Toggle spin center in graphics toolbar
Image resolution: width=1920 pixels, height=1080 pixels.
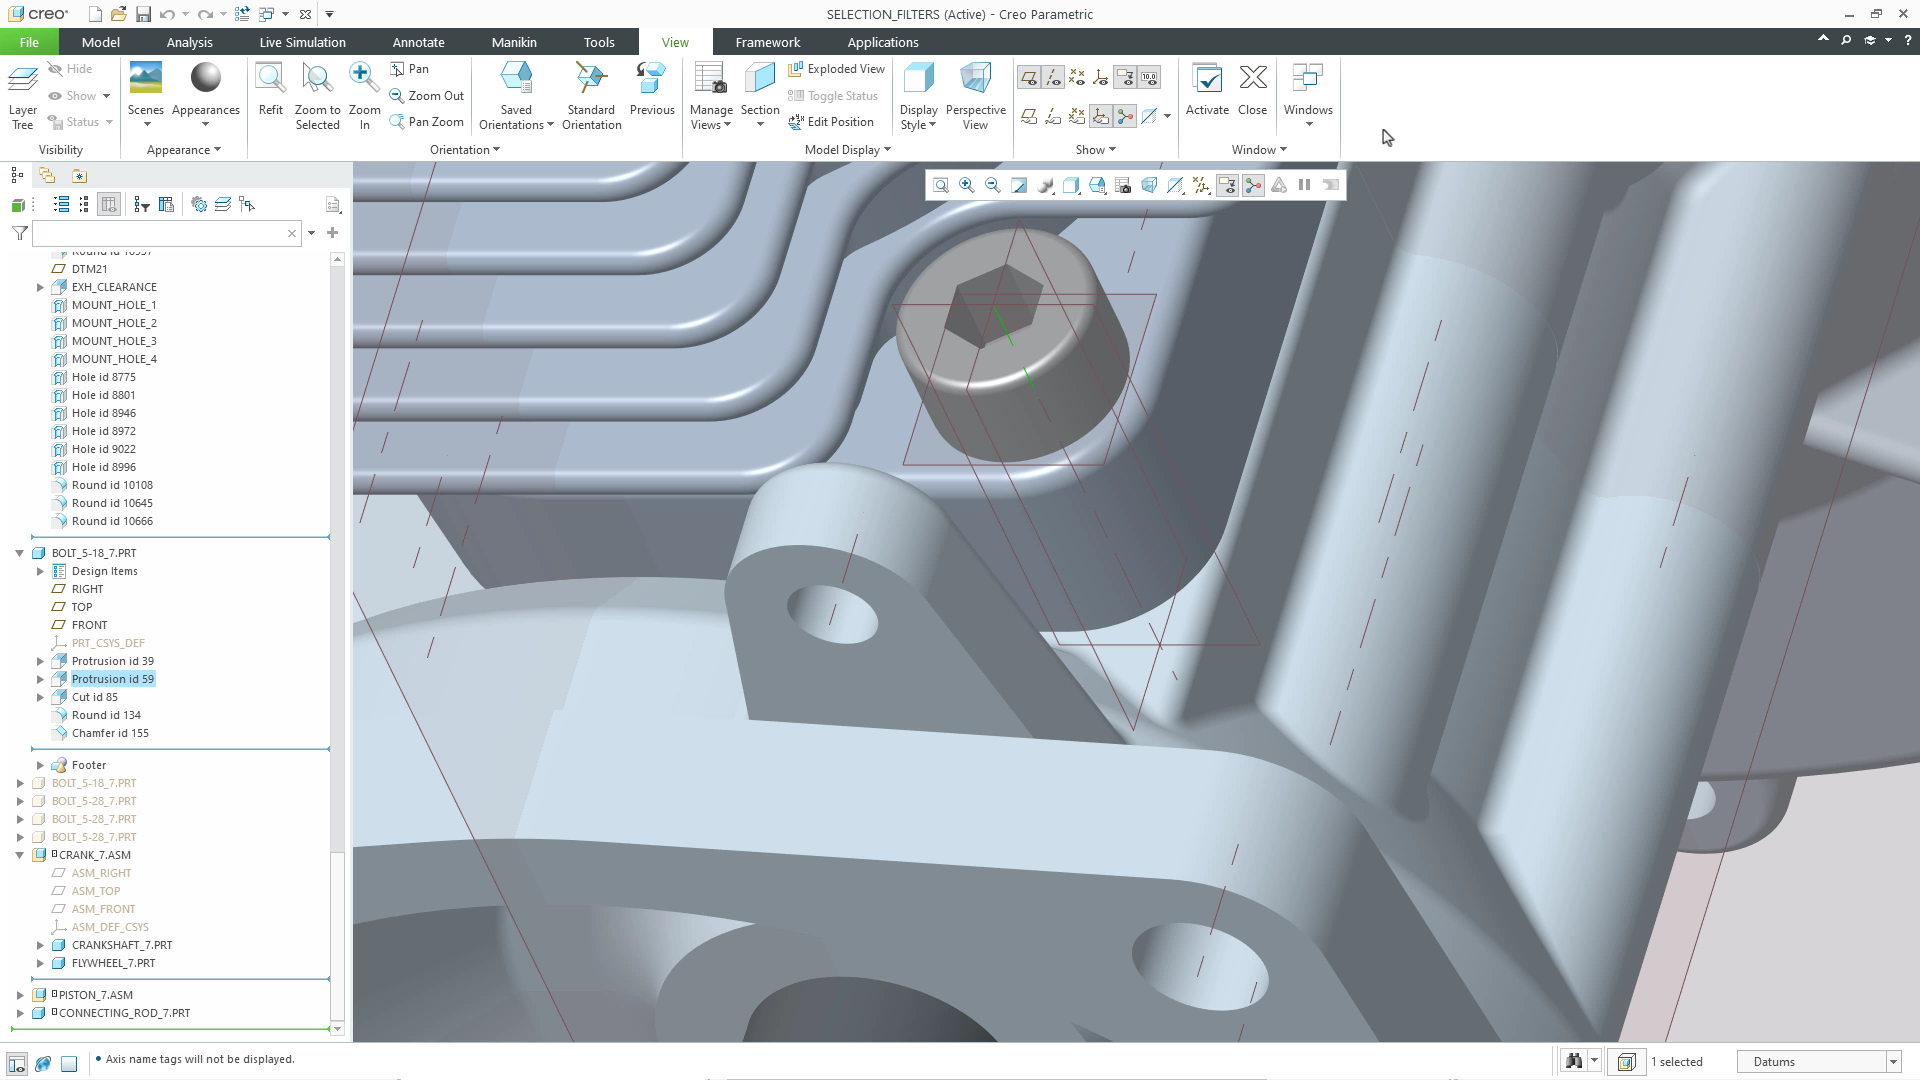[x=1253, y=185]
